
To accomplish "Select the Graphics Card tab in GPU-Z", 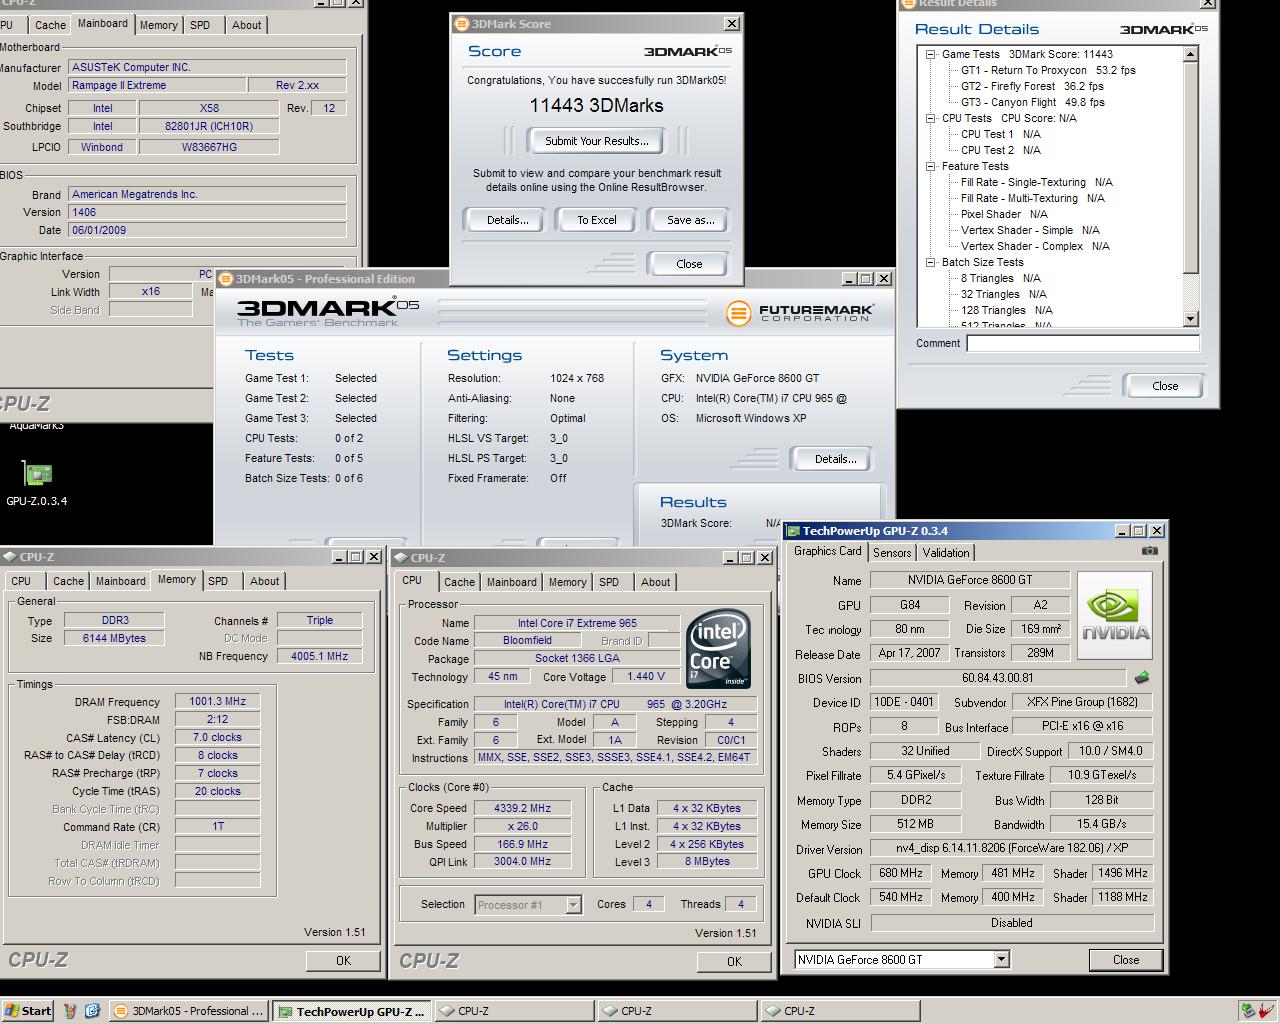I will [827, 551].
